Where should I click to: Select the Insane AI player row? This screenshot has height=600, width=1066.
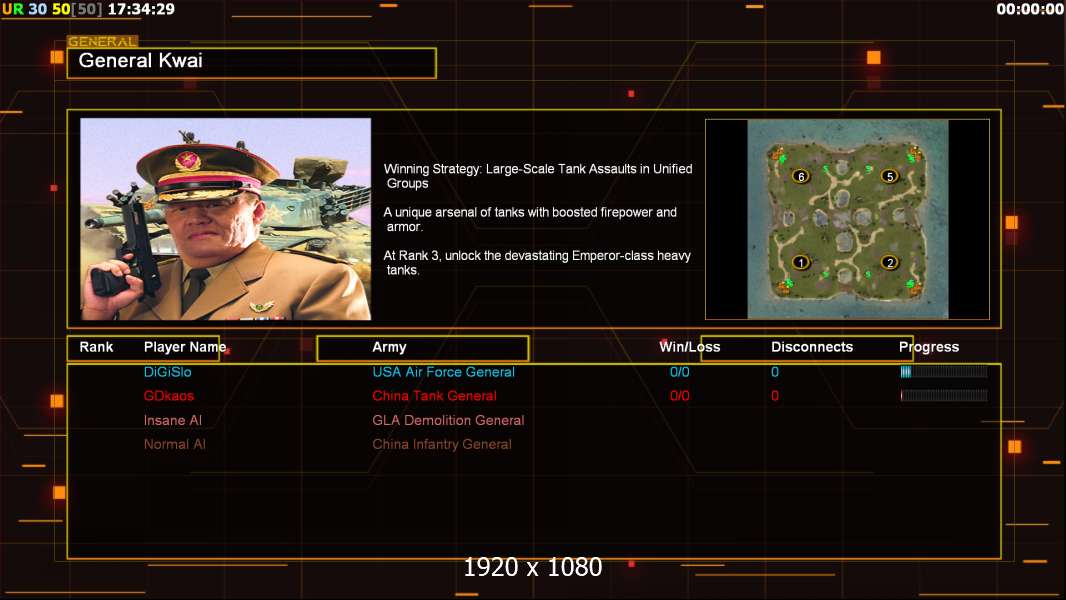(173, 420)
